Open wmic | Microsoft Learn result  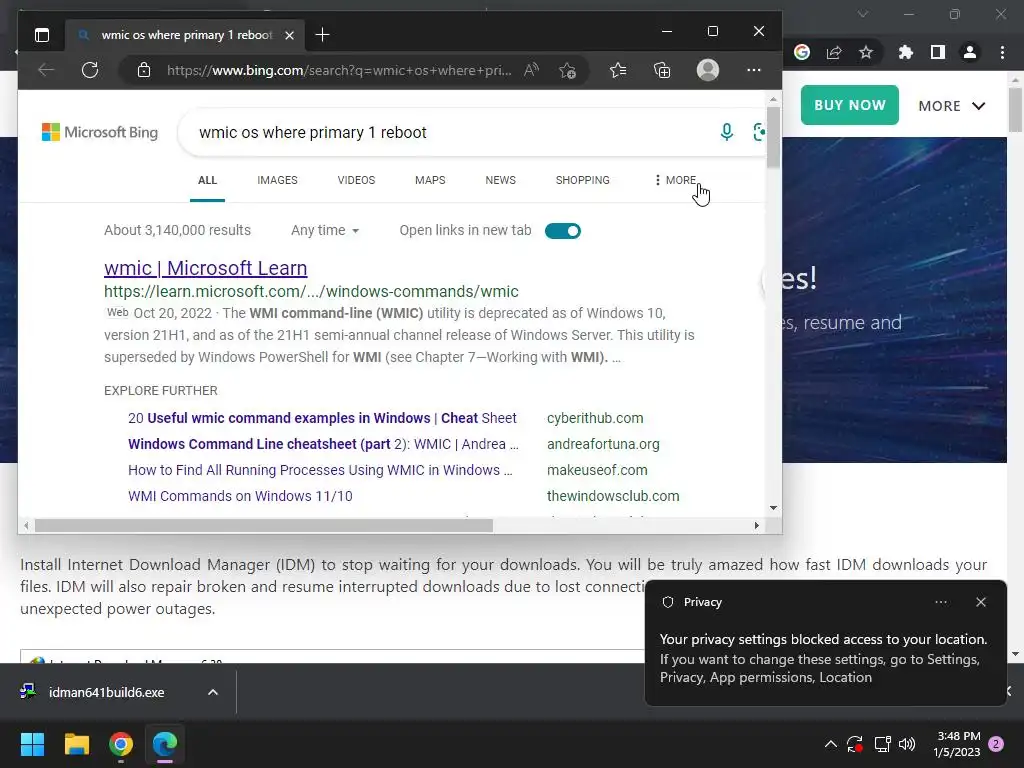(x=205, y=268)
